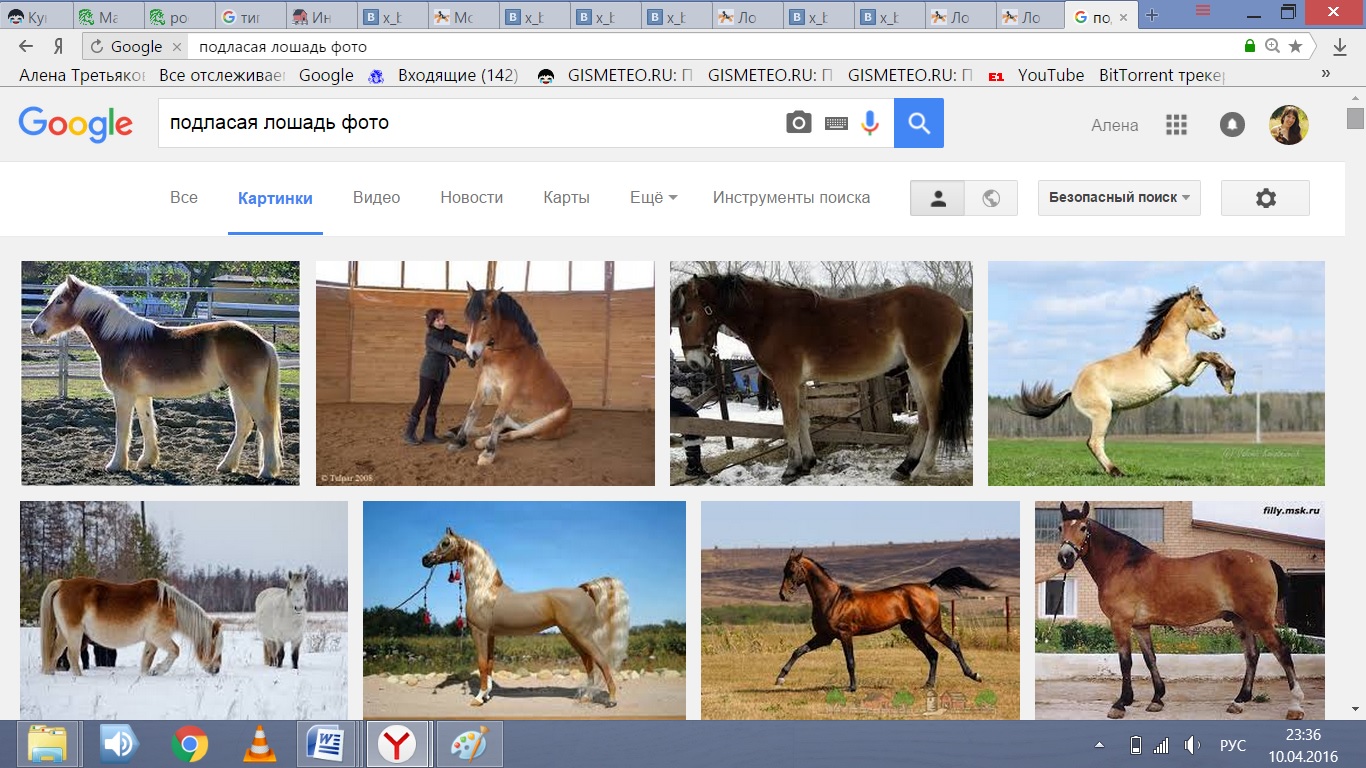Open the Google apps grid
Image resolution: width=1366 pixels, height=768 pixels.
click(x=1176, y=125)
